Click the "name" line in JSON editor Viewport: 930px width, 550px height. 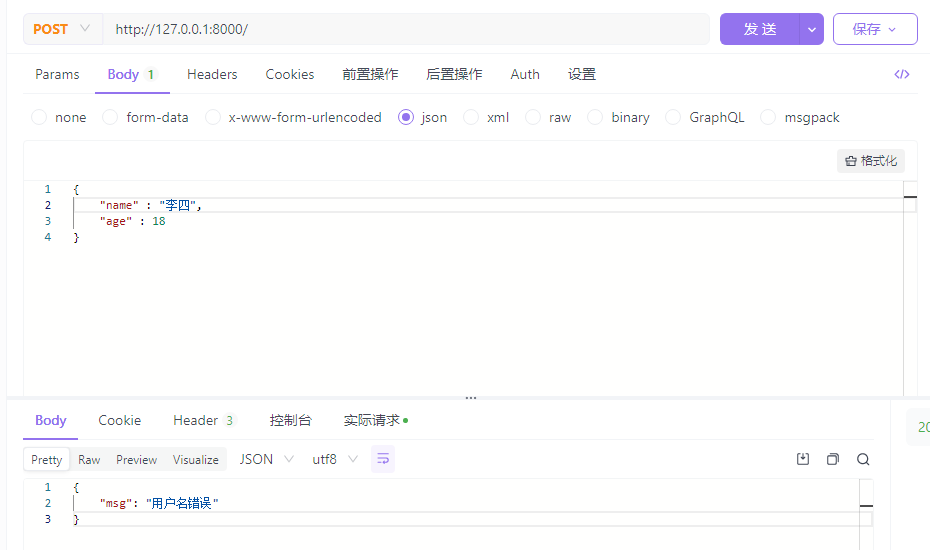tap(151, 205)
